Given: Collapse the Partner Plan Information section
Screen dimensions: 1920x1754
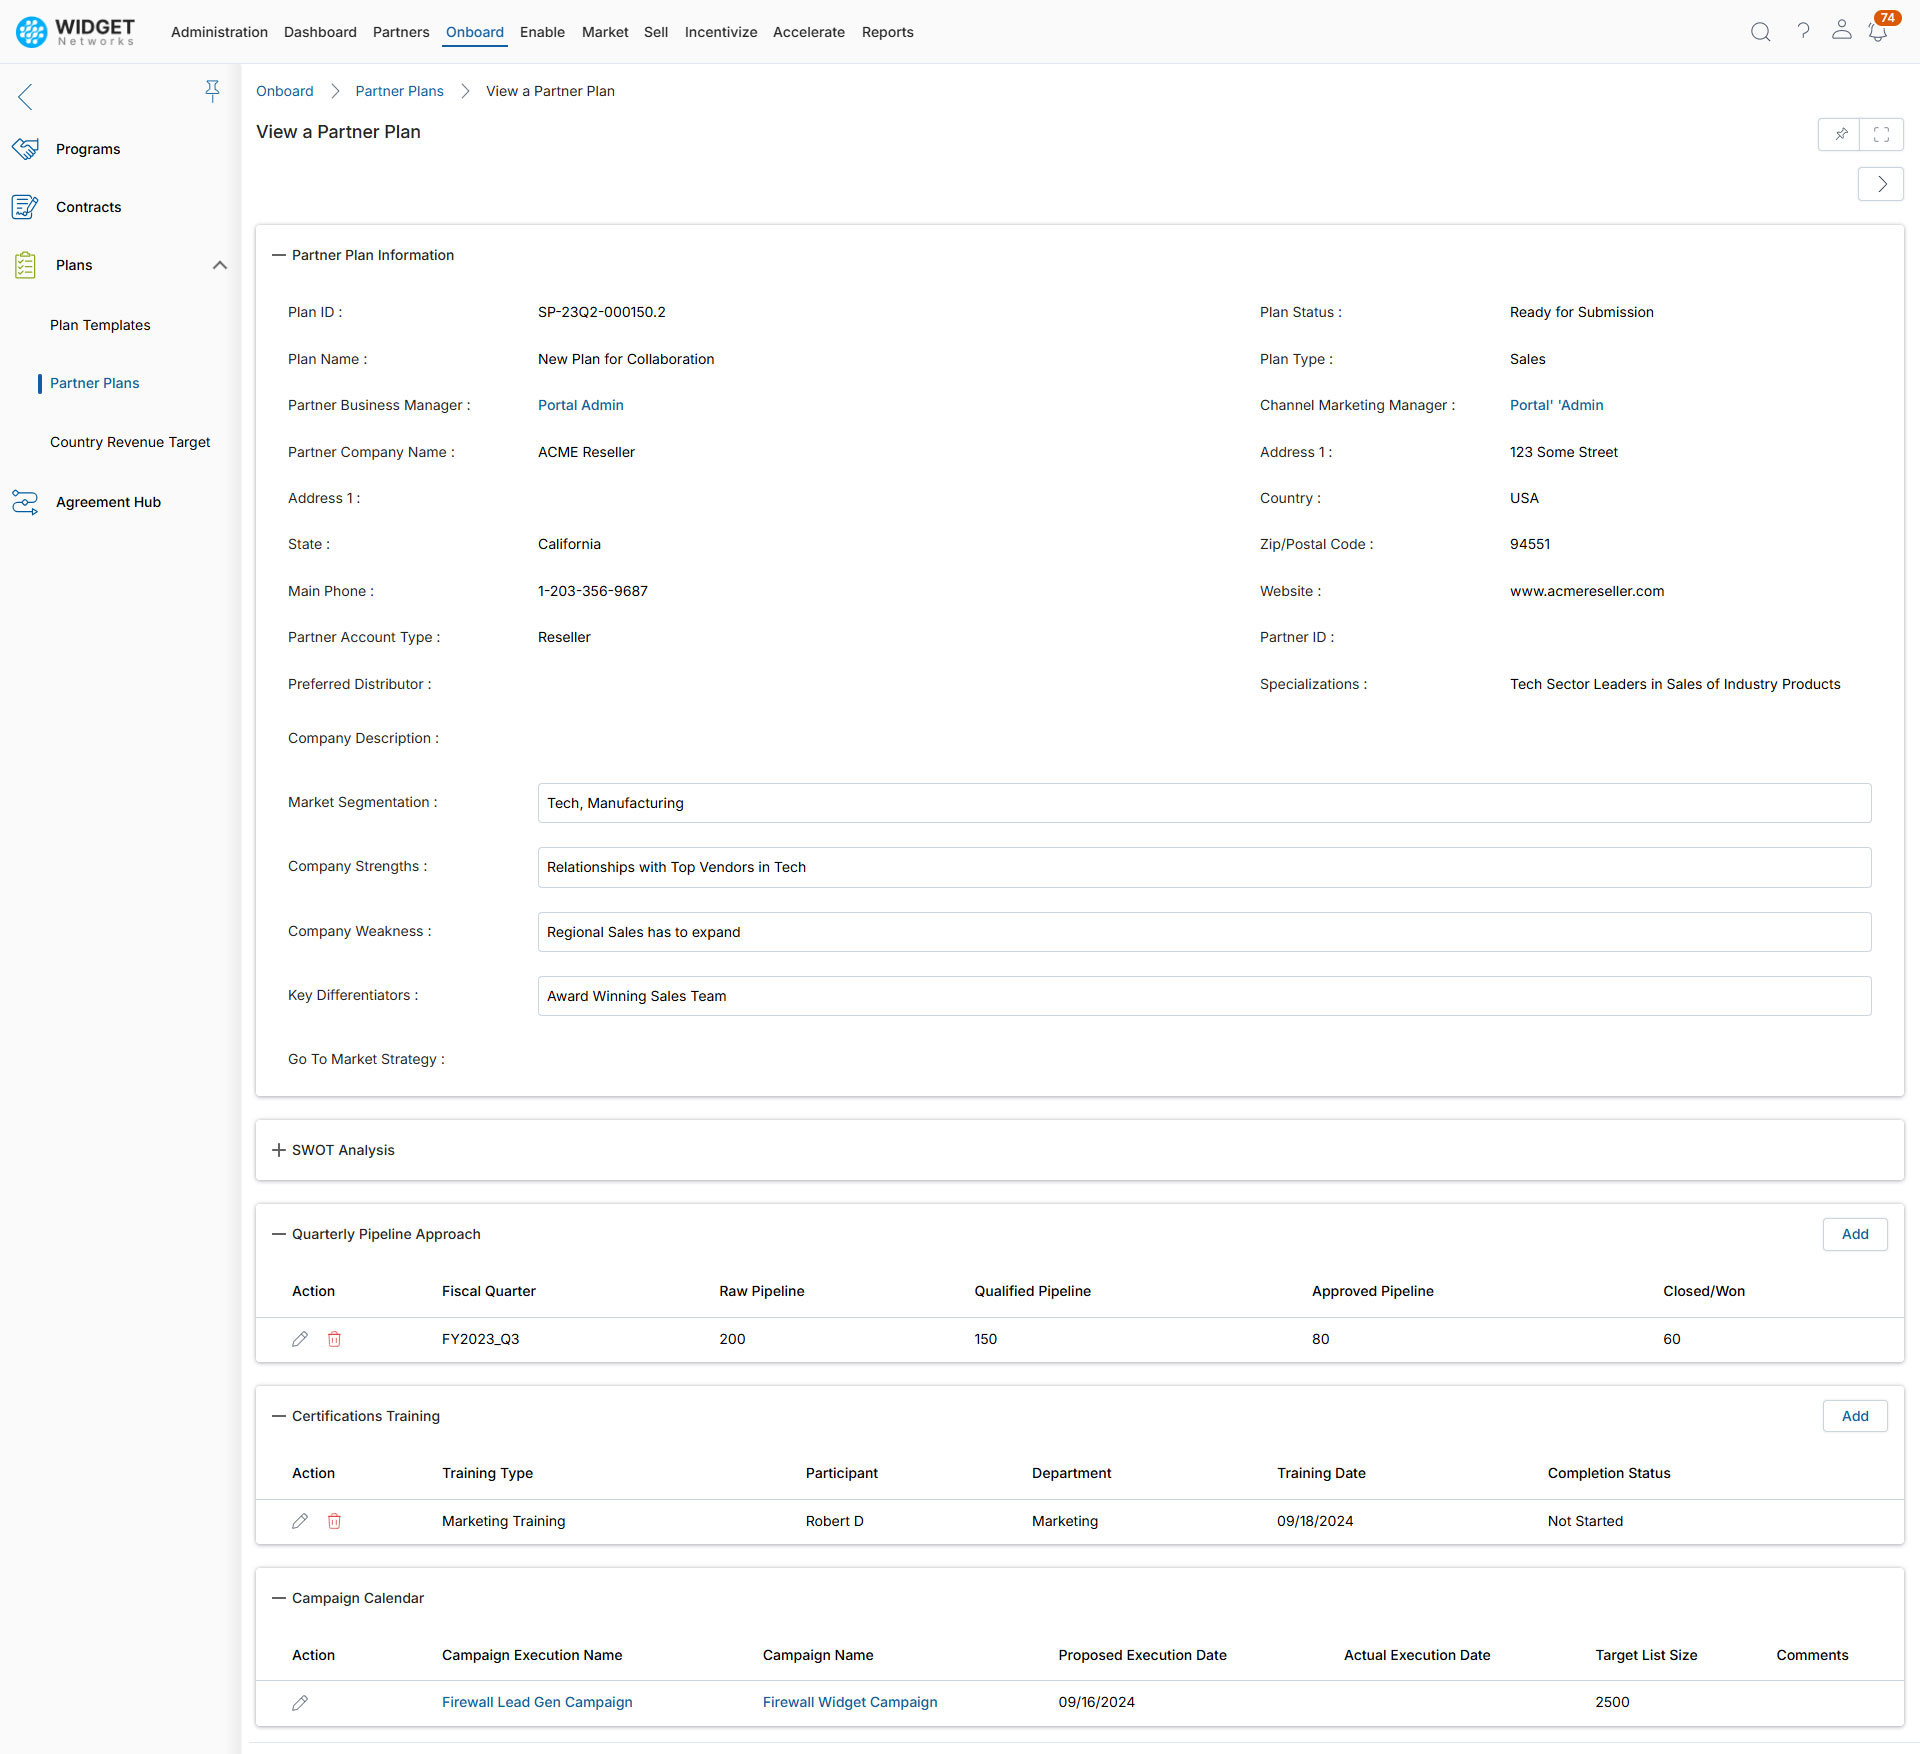Looking at the screenshot, I should point(278,255).
